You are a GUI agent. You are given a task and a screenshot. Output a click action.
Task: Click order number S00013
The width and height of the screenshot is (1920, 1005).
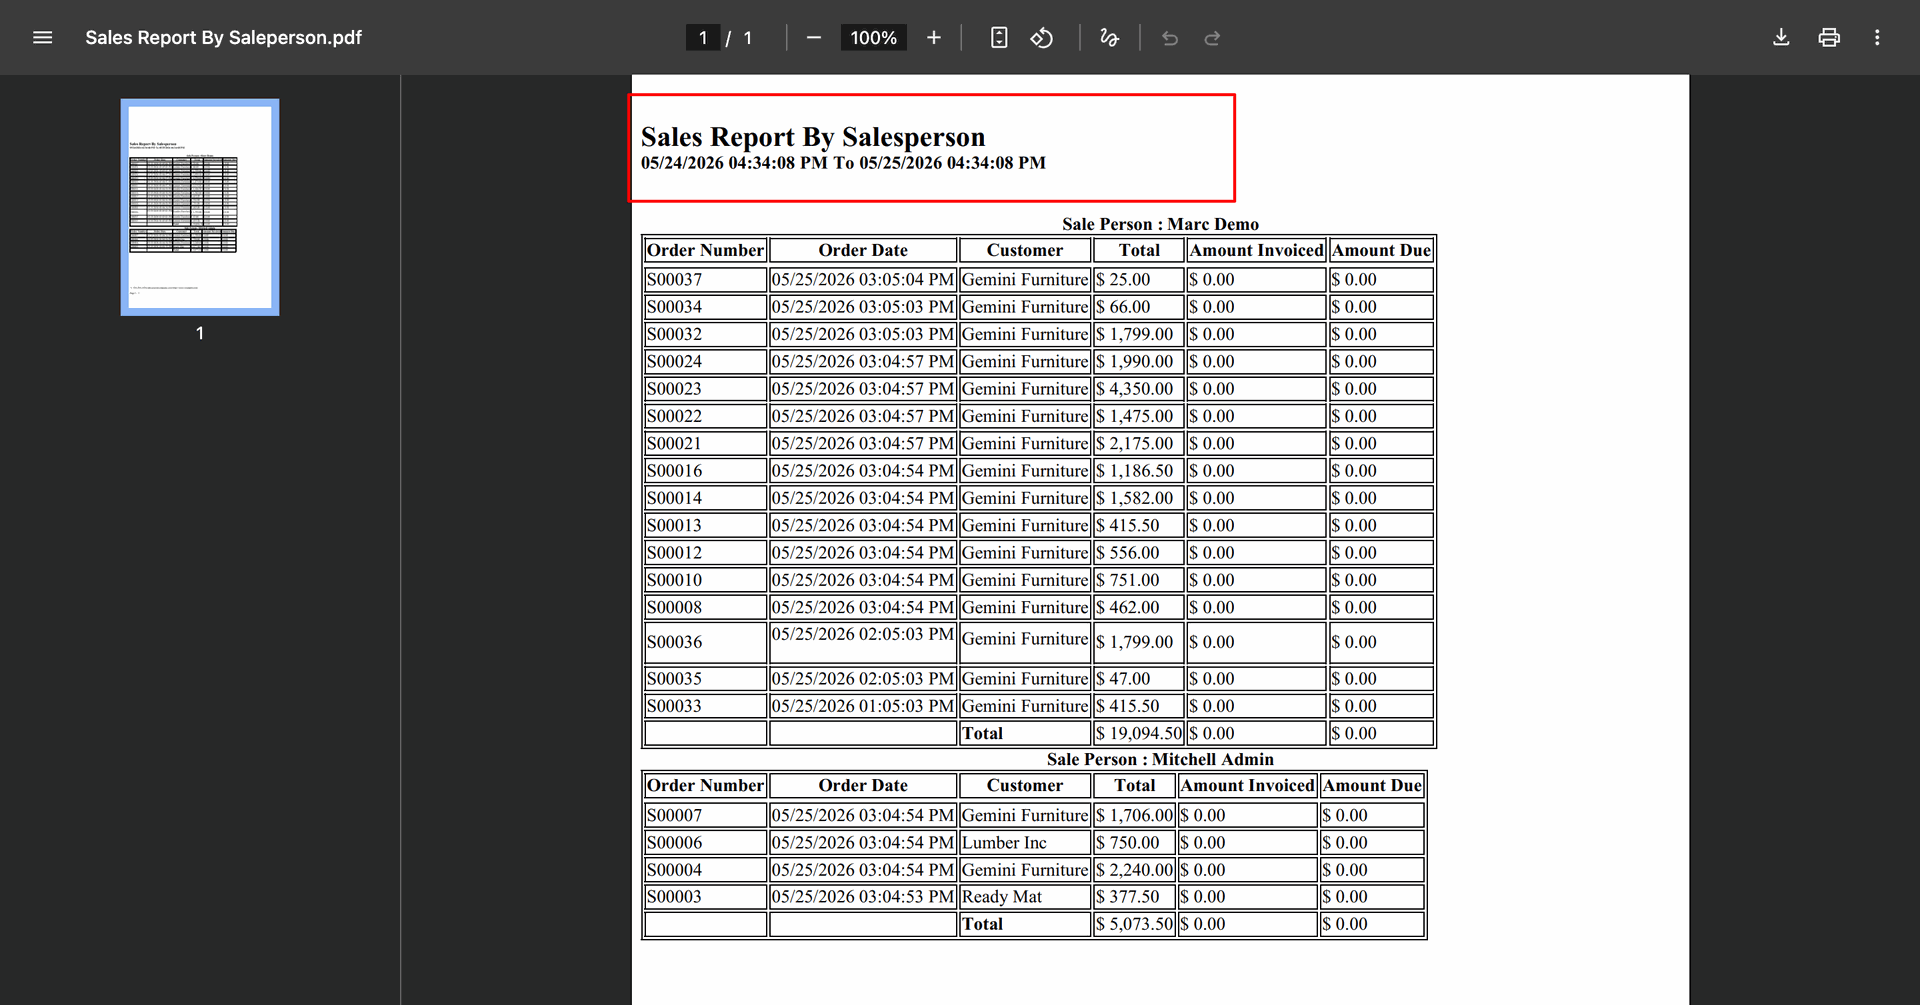point(675,525)
